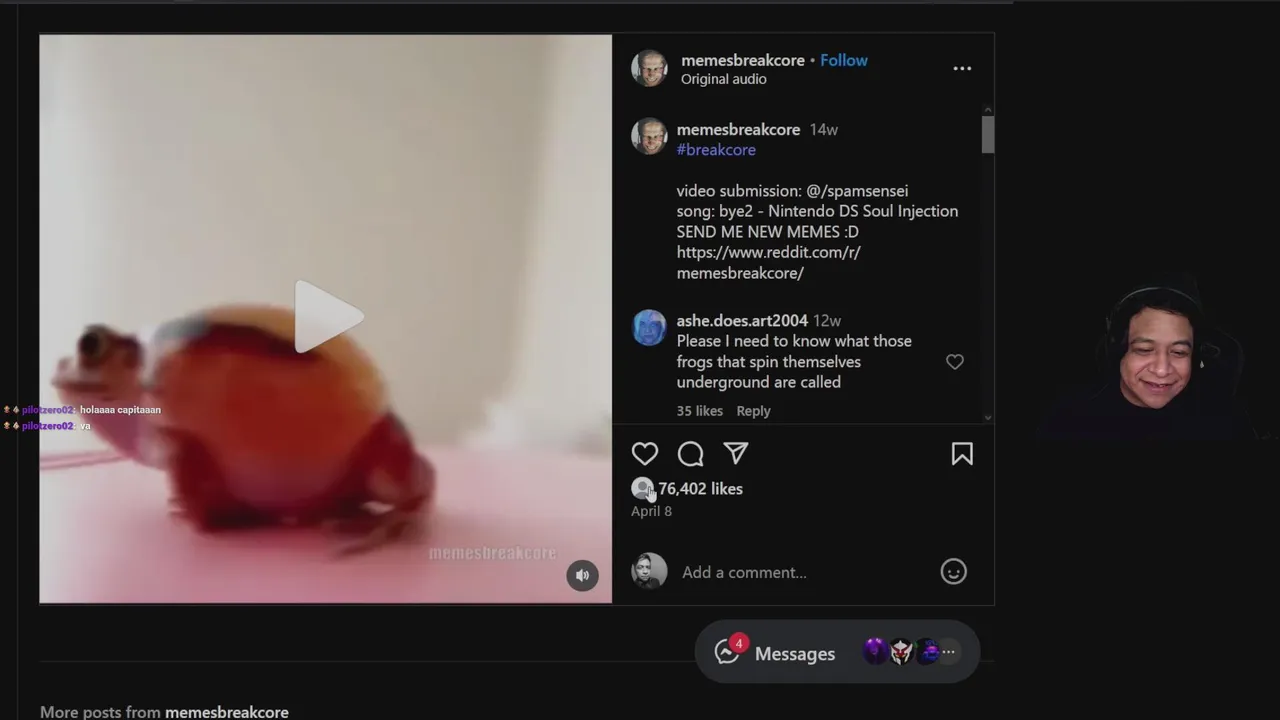
Task: Expand the message avatars ellipsis
Action: click(948, 652)
